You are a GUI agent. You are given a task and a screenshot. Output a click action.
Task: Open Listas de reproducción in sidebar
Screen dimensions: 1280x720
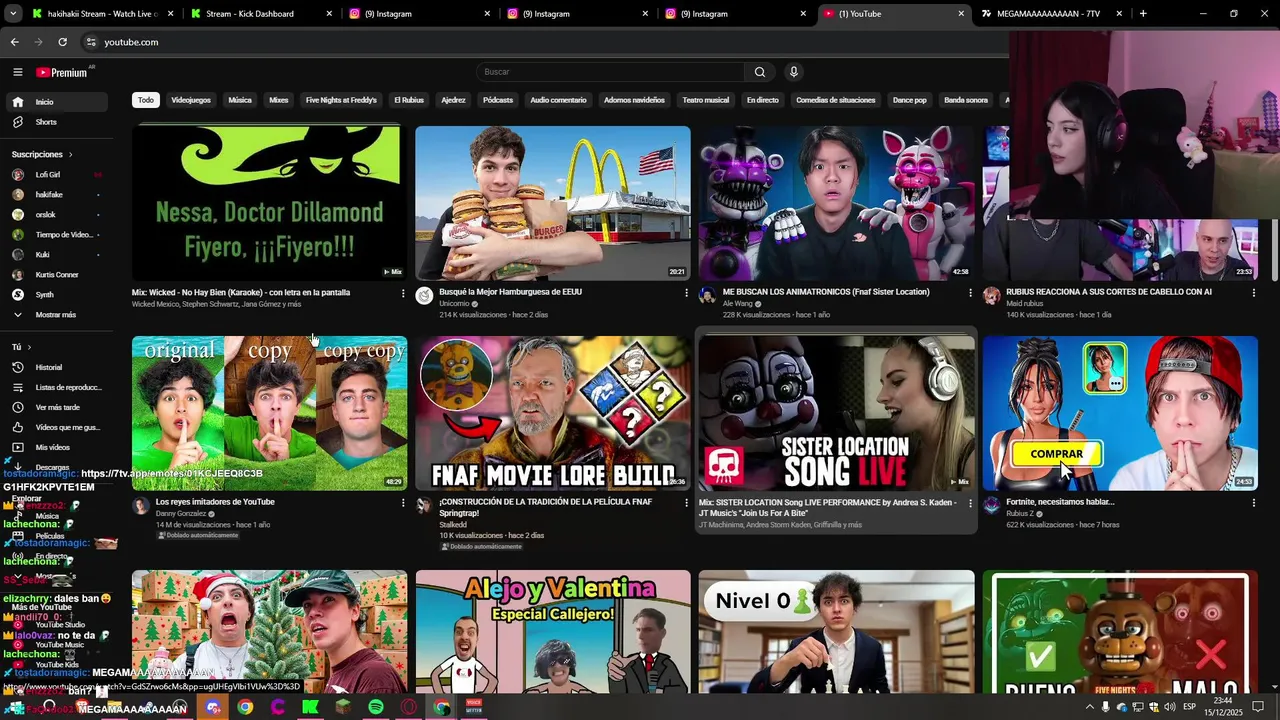(58, 387)
